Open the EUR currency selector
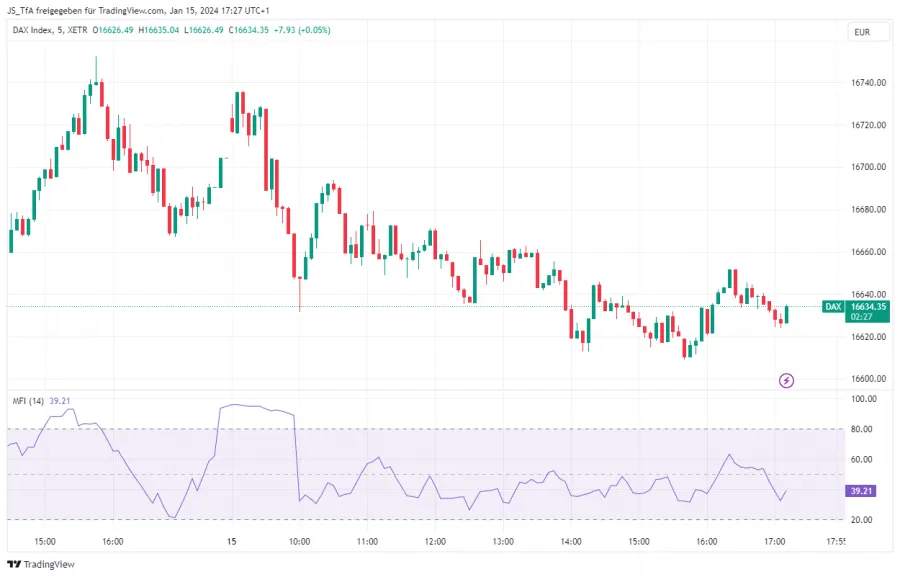Screen dimensions: 900x577 [866, 33]
